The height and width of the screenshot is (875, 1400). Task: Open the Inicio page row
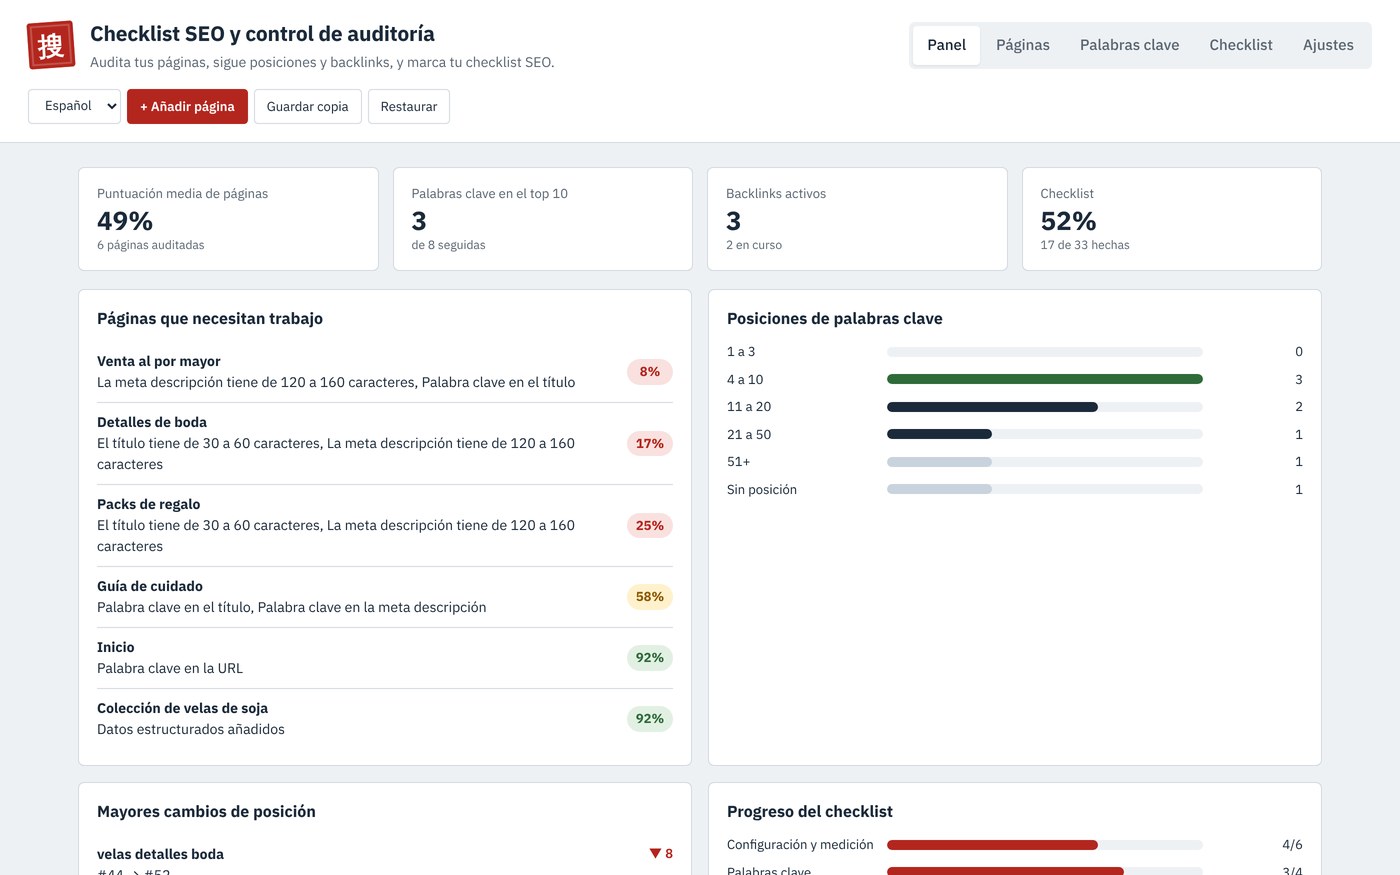[385, 658]
